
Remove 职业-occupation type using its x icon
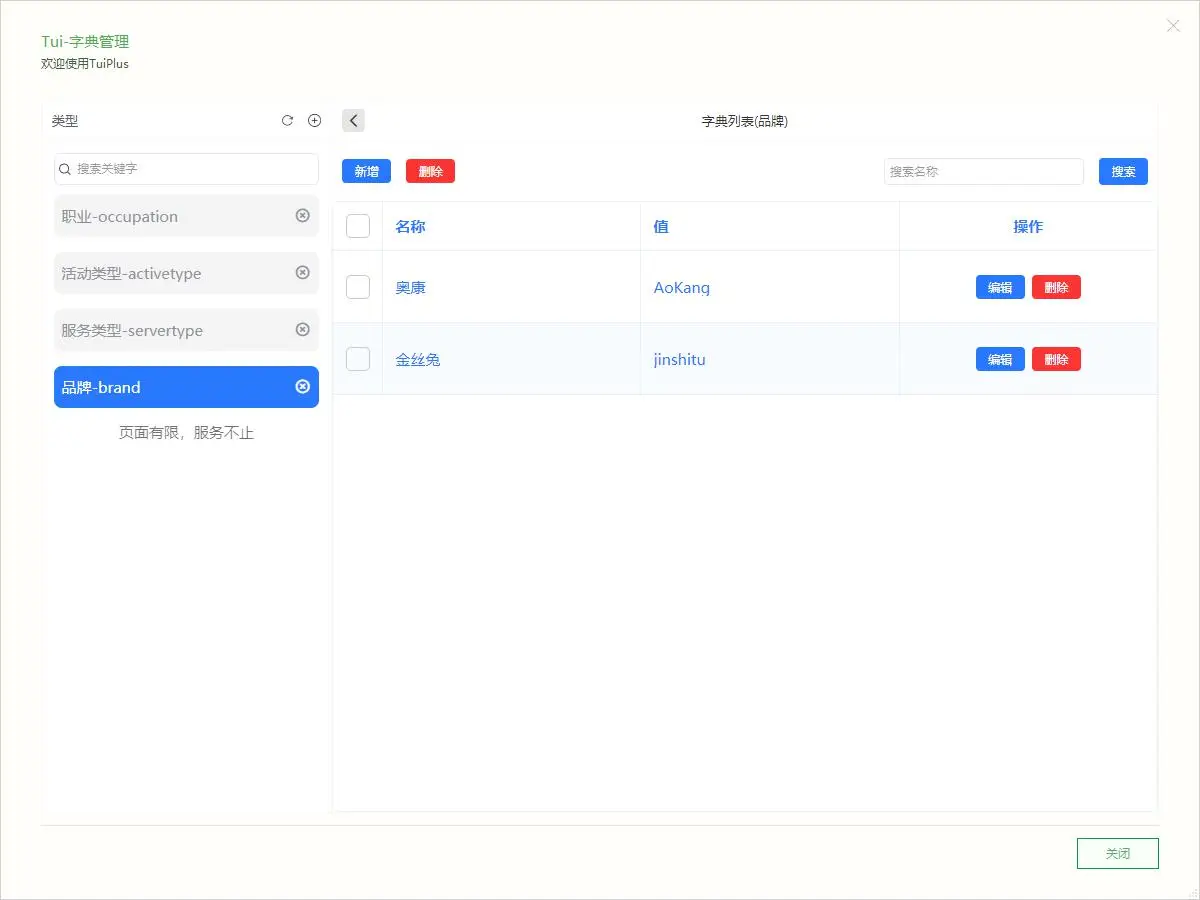(302, 216)
